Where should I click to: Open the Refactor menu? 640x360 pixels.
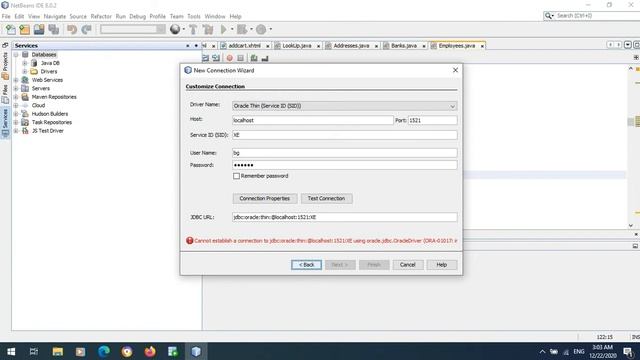101,16
